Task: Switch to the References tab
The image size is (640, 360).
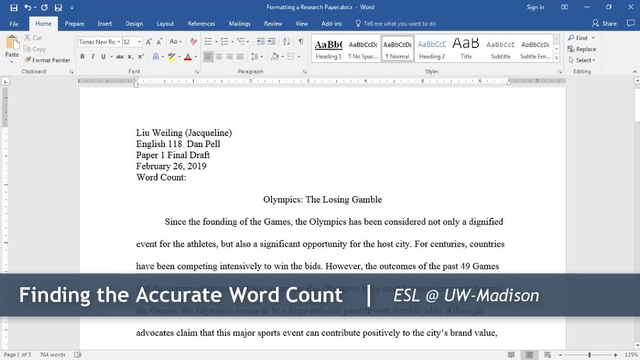Action: click(201, 24)
